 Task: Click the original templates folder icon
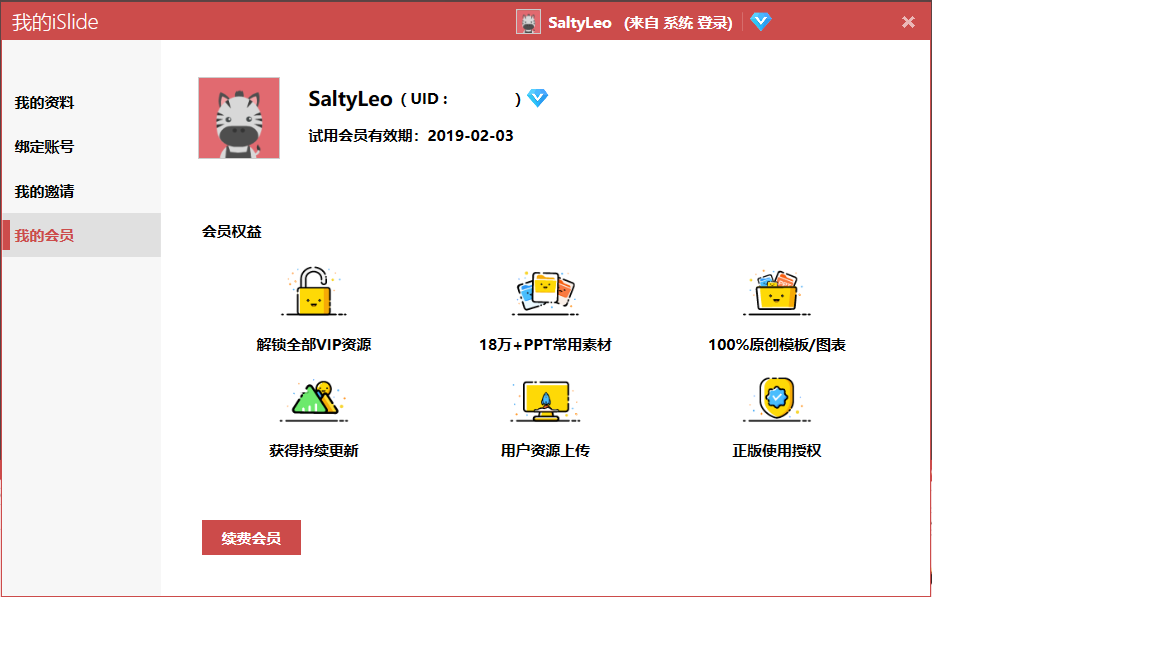(777, 292)
